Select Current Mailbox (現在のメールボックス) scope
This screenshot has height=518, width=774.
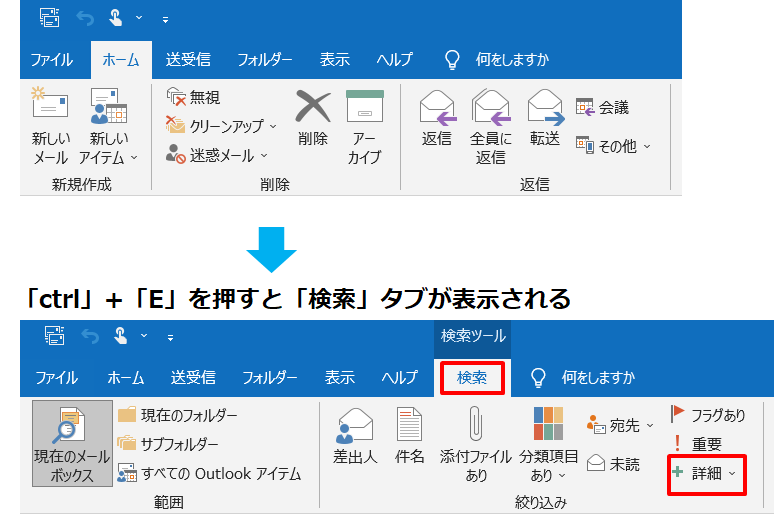click(x=72, y=443)
